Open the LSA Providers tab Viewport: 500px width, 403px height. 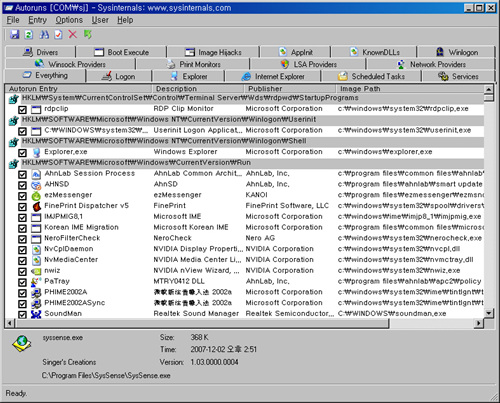pos(308,64)
